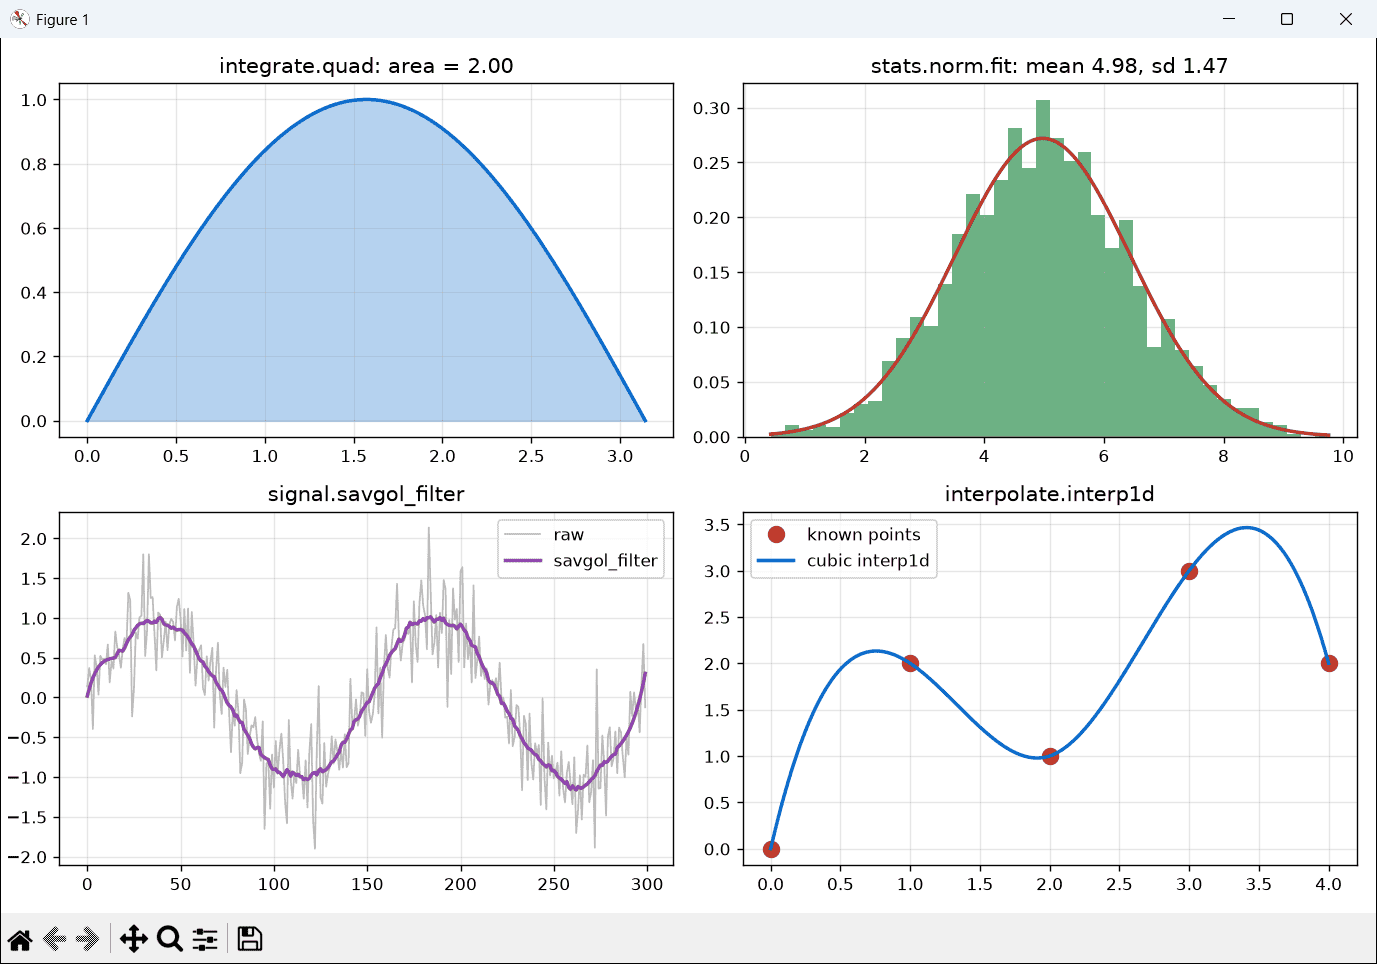
Task: Click the known point at x=1.0
Action: pos(910,663)
